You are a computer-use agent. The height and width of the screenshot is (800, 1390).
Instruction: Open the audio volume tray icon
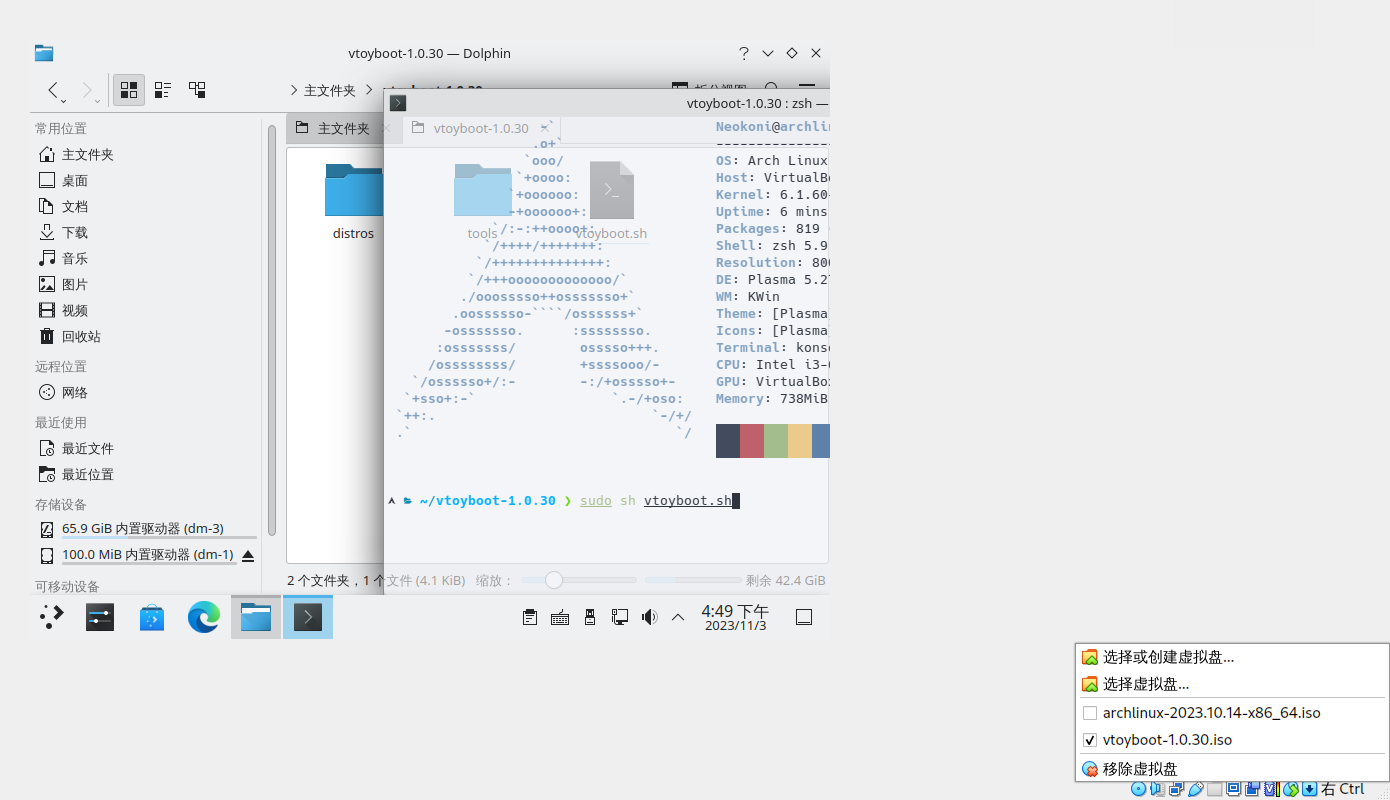650,617
